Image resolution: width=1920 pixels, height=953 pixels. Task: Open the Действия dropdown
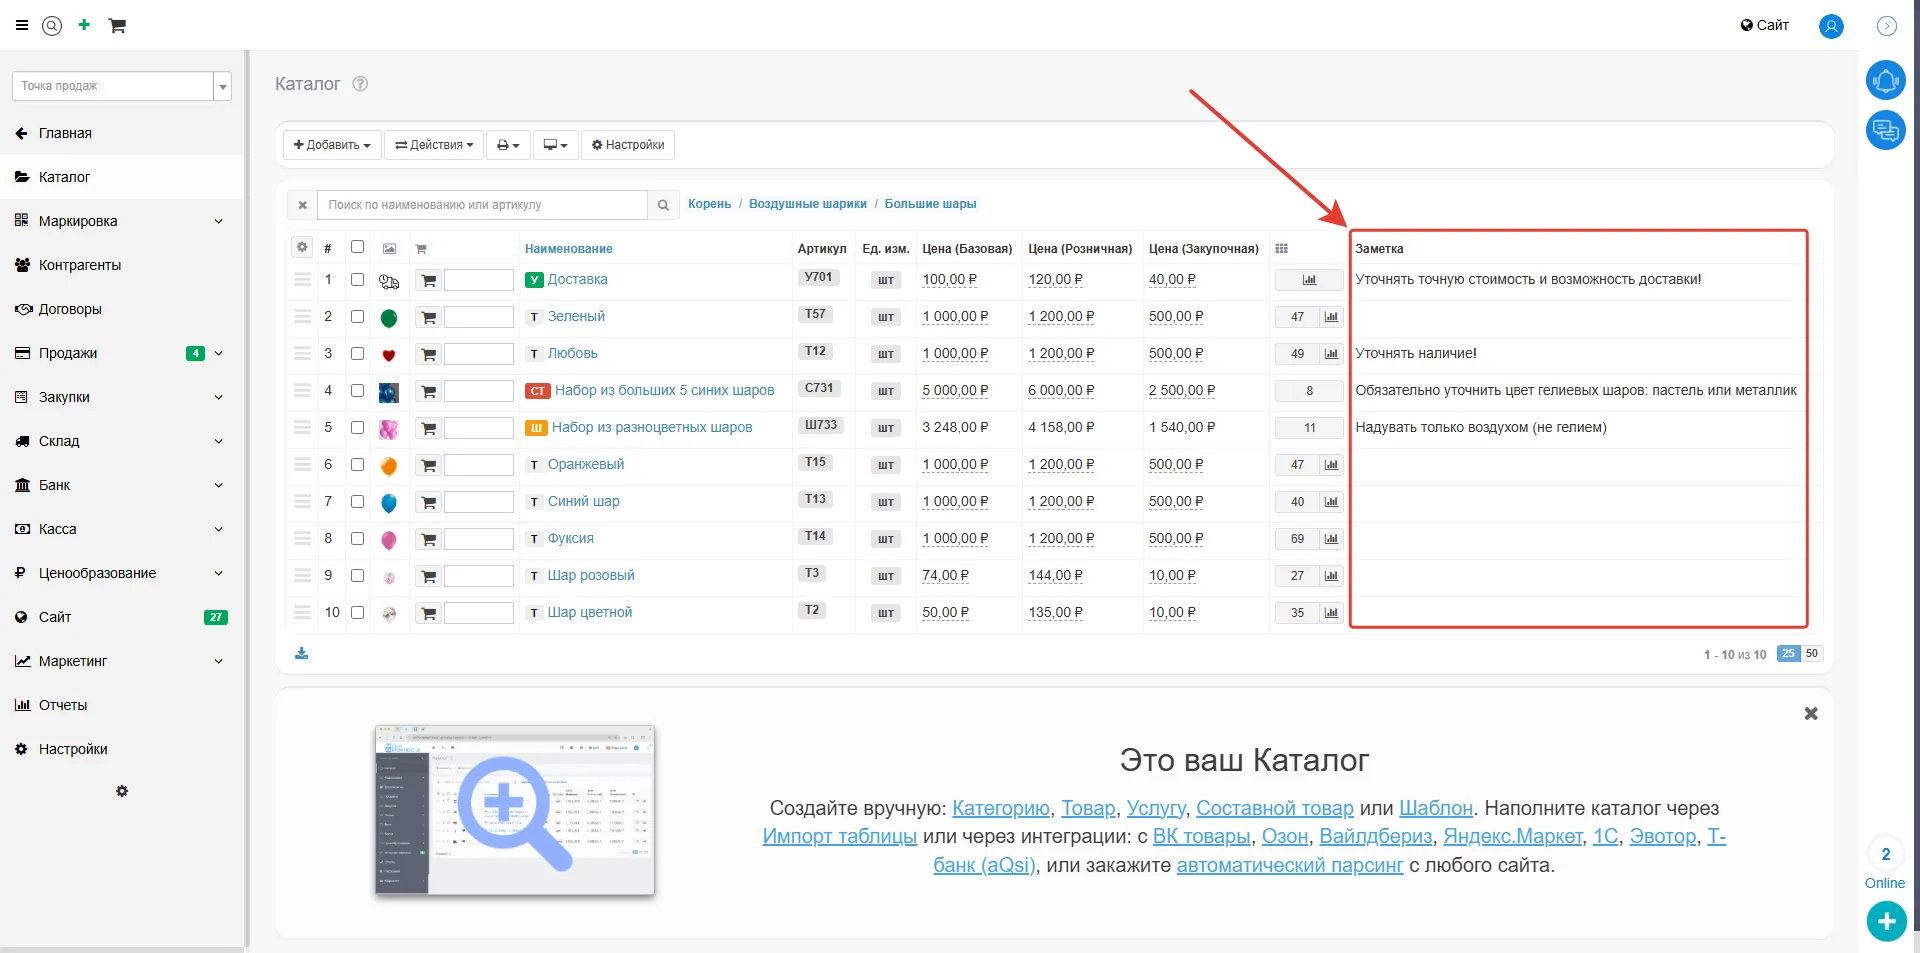[x=434, y=145]
